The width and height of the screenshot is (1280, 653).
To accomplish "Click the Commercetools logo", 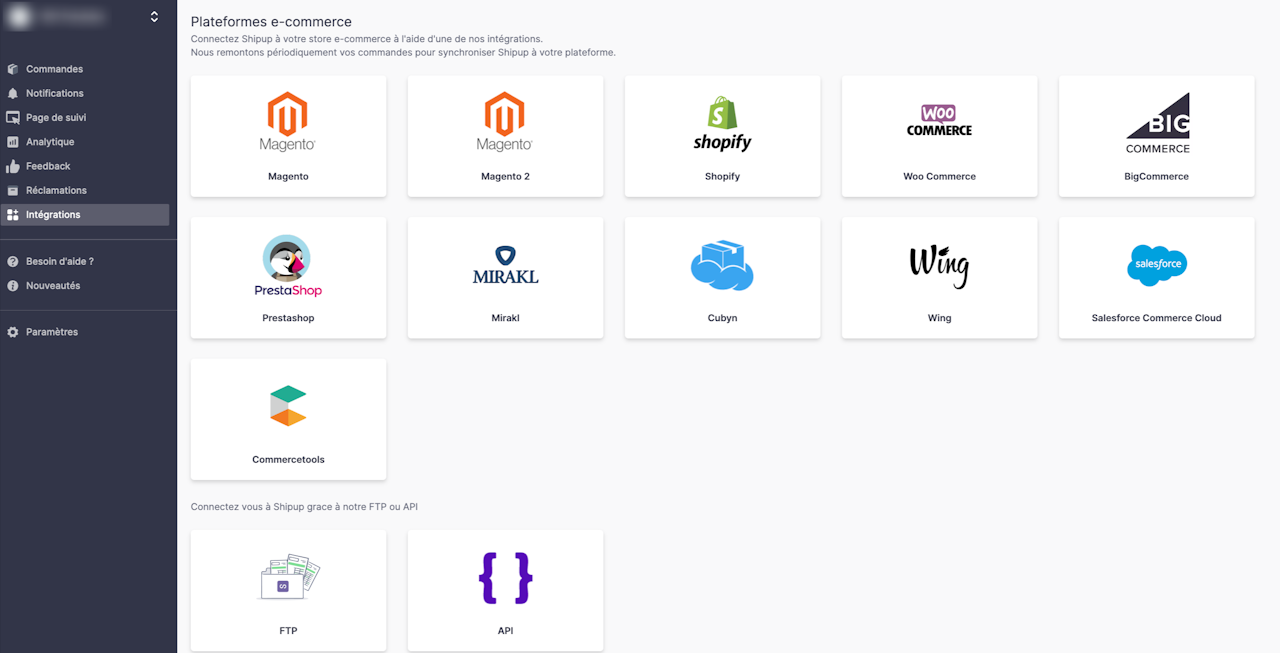I will coord(288,406).
